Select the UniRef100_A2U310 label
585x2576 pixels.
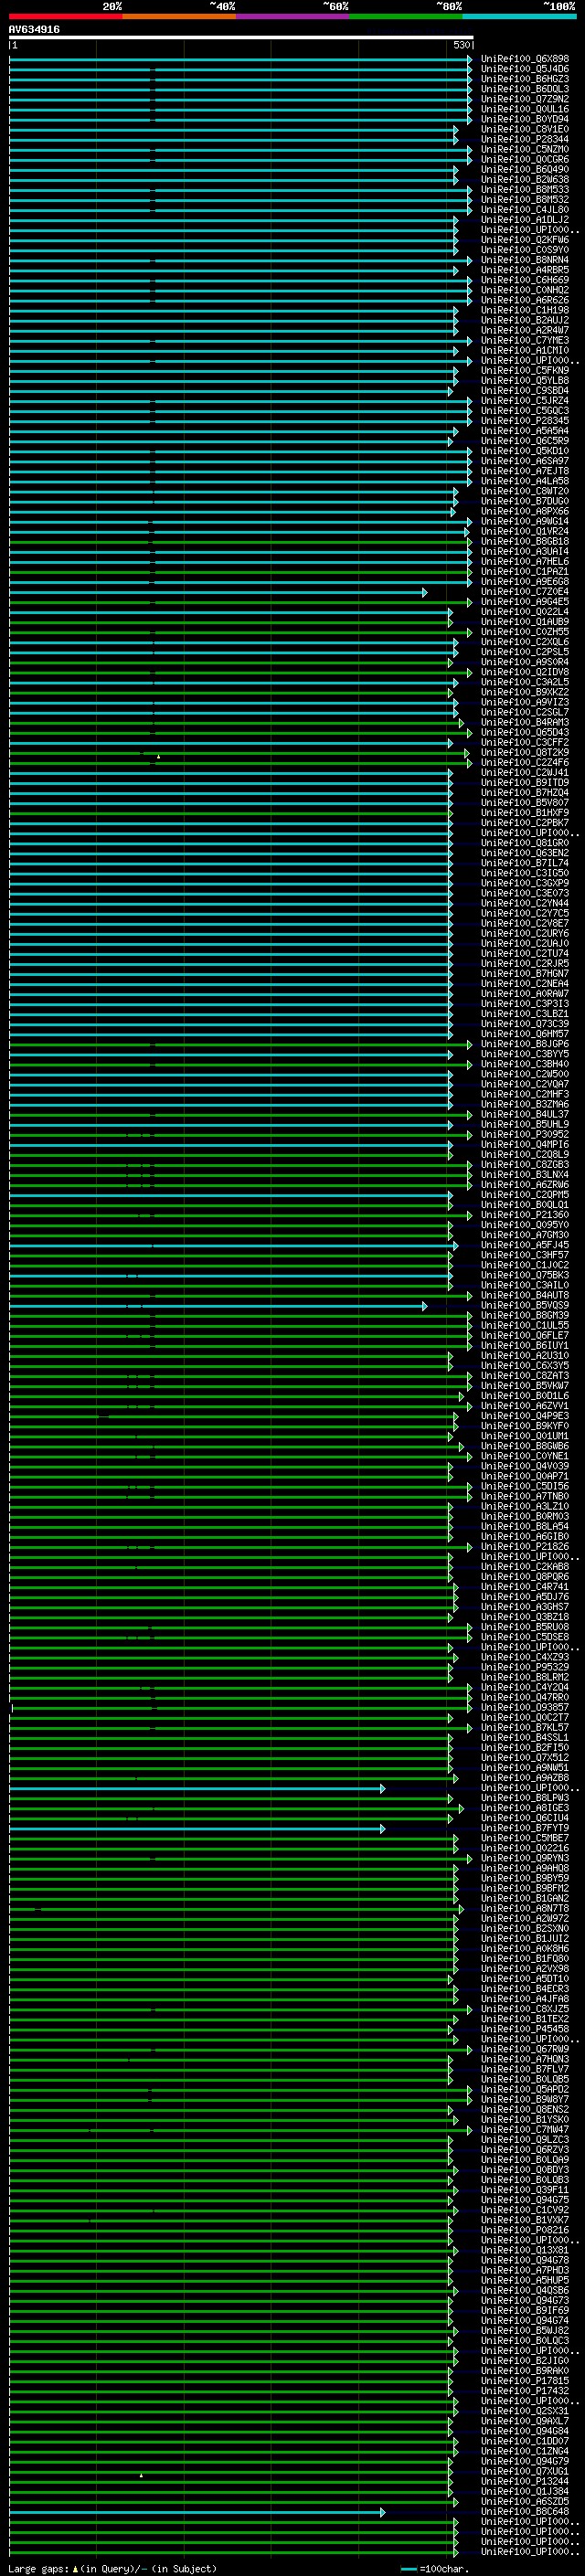tap(525, 1356)
